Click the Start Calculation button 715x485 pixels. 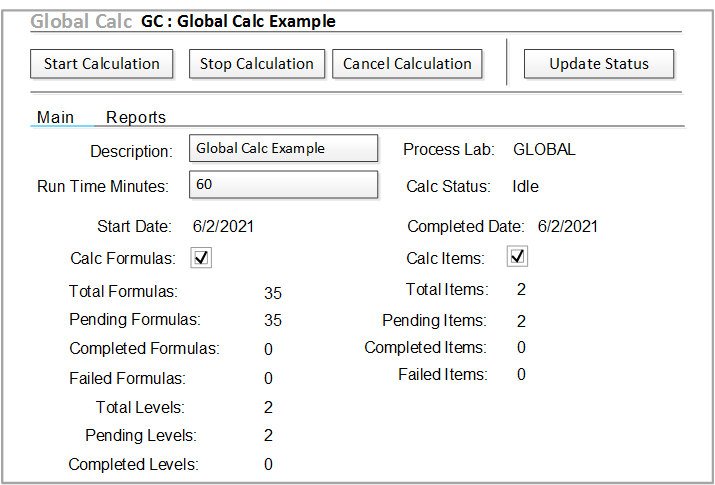click(x=101, y=64)
